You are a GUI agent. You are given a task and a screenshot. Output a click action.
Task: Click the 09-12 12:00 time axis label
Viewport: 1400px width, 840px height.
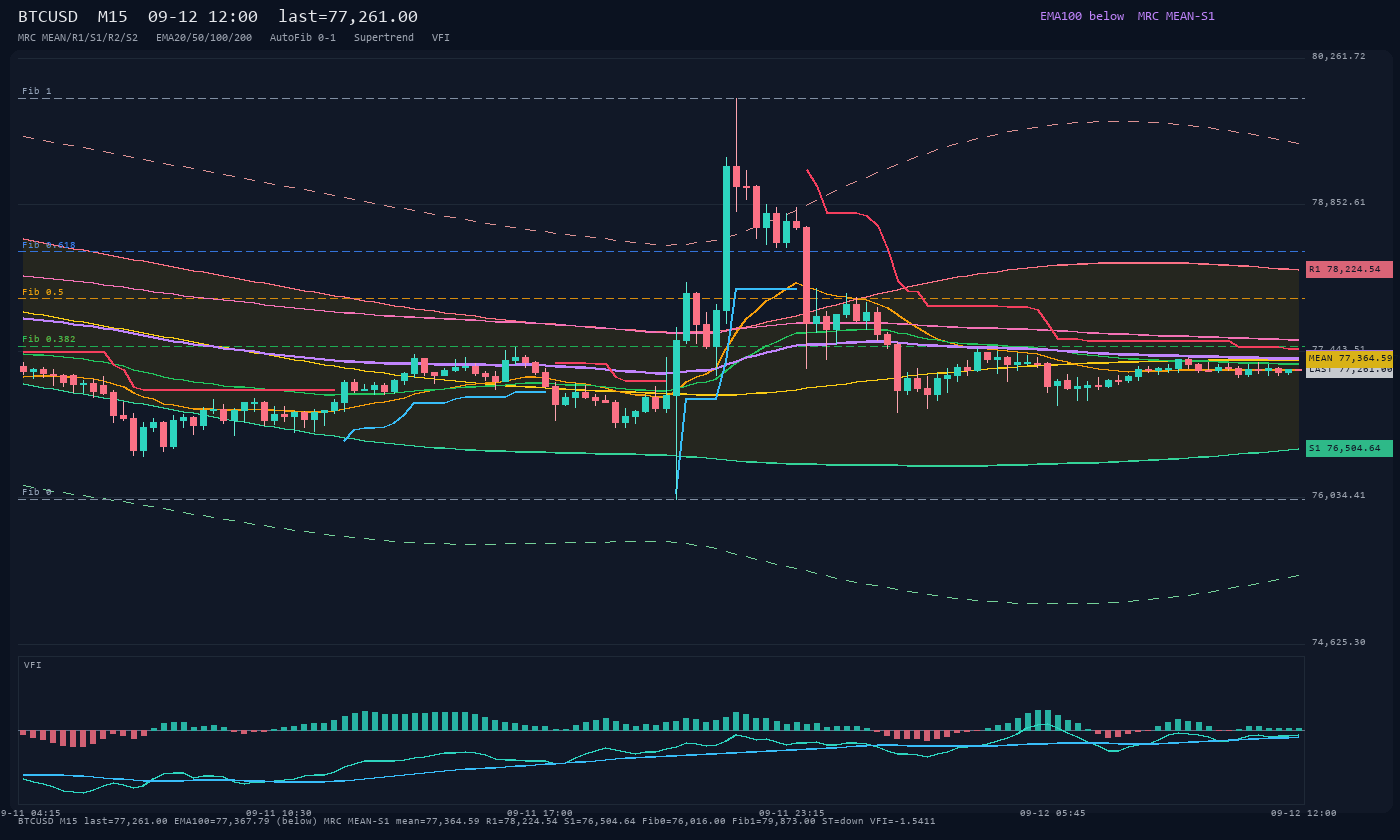coord(1304,813)
